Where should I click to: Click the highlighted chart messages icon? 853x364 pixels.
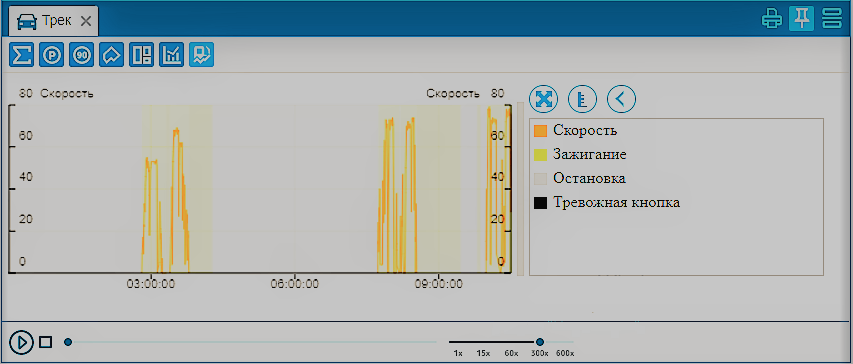click(201, 55)
